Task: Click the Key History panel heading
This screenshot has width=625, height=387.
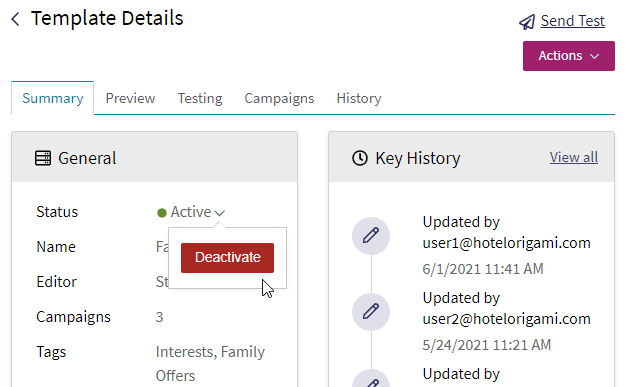Action: click(418, 158)
